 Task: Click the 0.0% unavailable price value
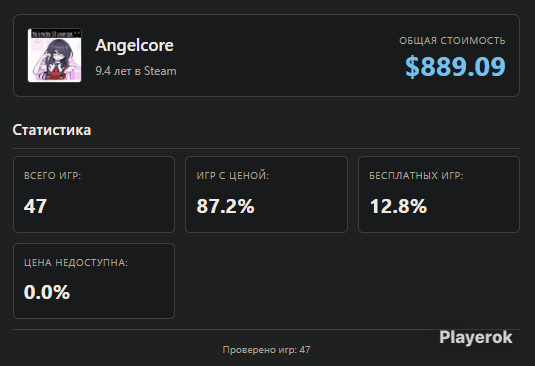point(47,292)
